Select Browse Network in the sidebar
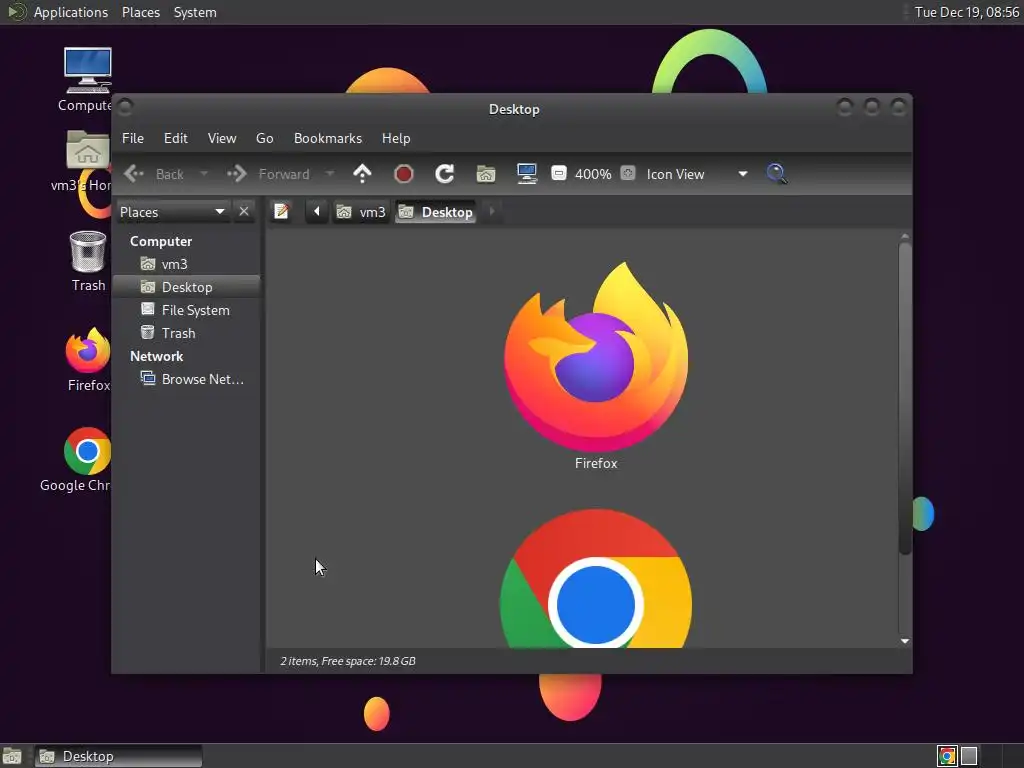 pyautogui.click(x=187, y=379)
